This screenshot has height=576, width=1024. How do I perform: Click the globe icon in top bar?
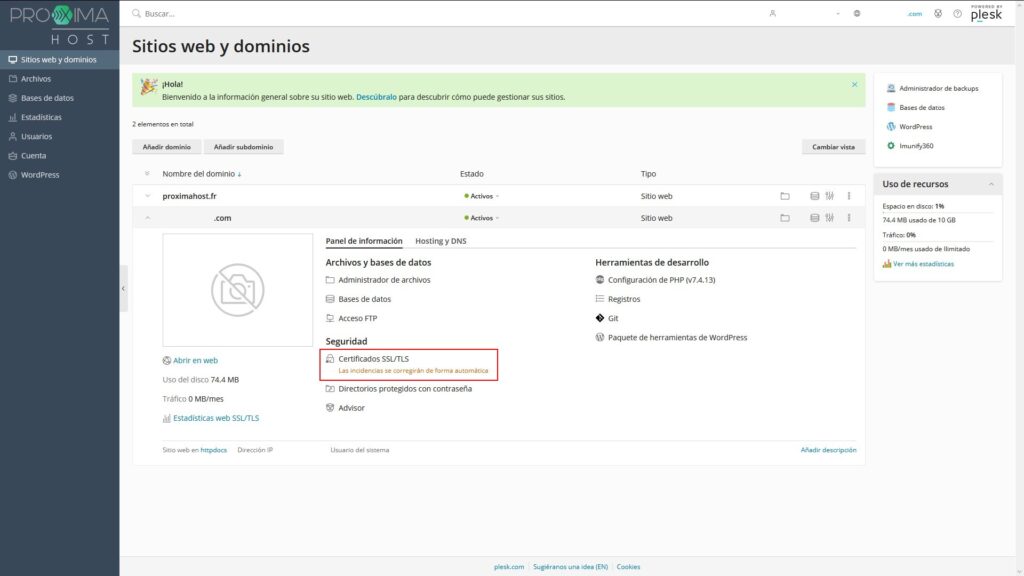(x=857, y=13)
